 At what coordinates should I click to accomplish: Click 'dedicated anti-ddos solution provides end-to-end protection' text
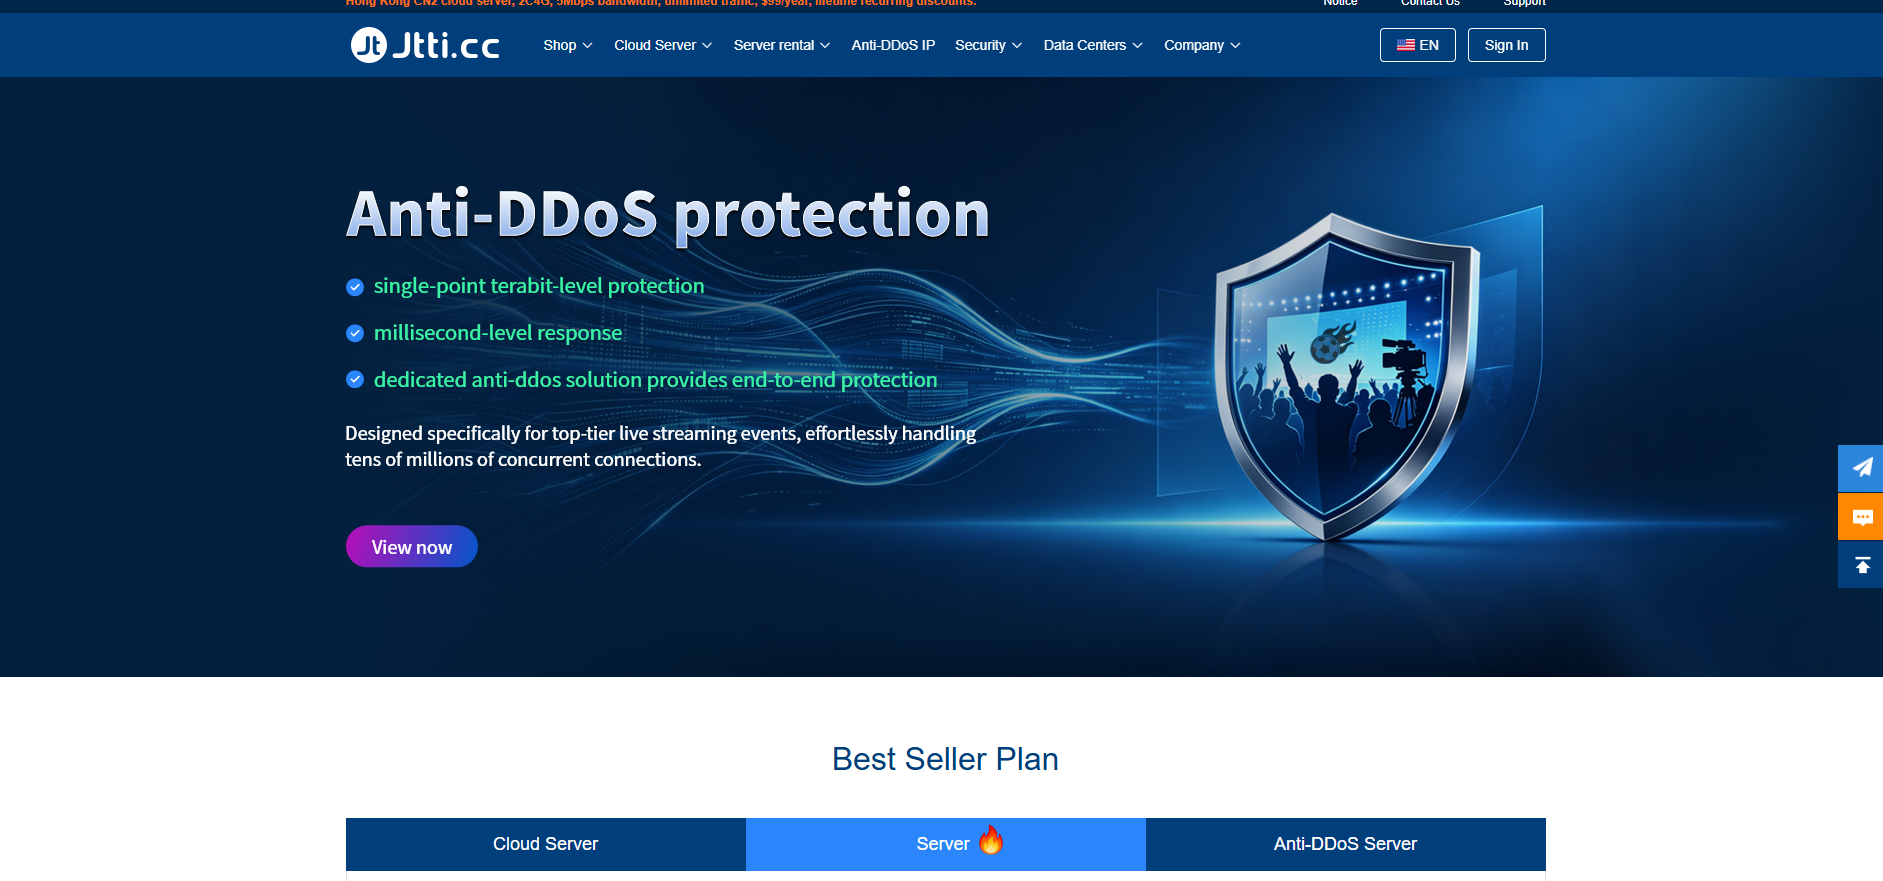pyautogui.click(x=656, y=380)
